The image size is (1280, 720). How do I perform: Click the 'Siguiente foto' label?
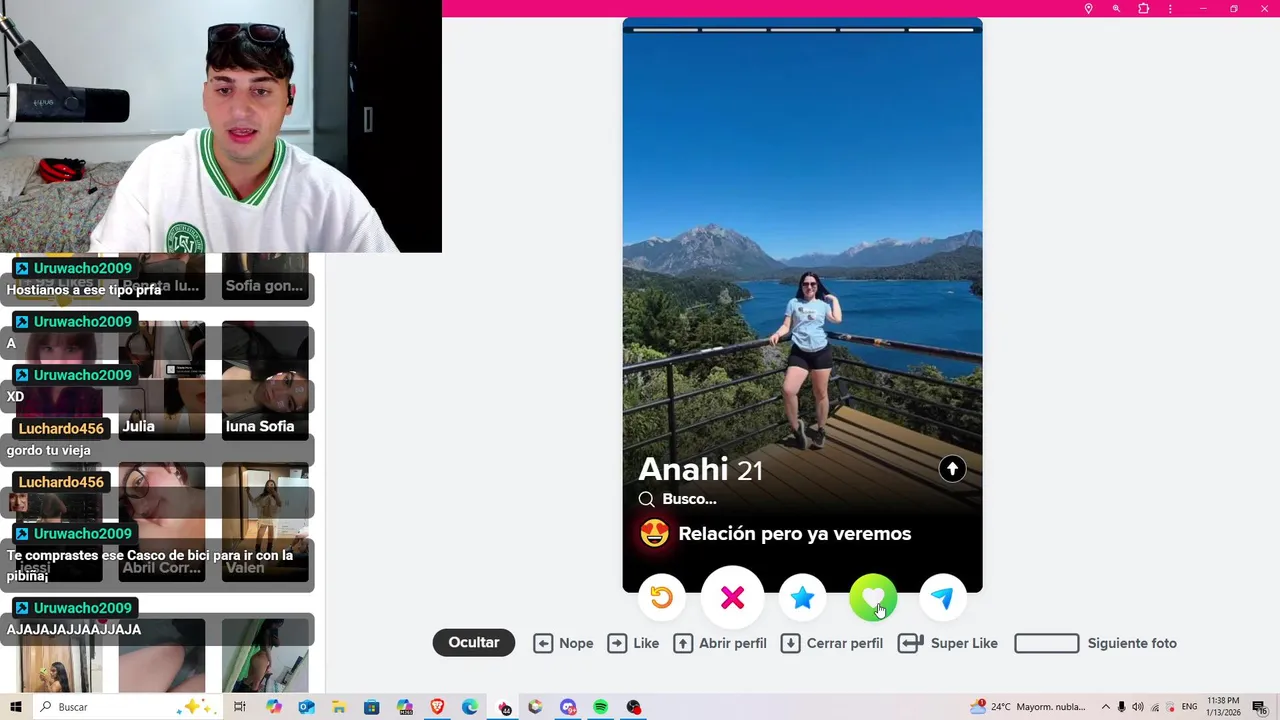click(x=1132, y=643)
